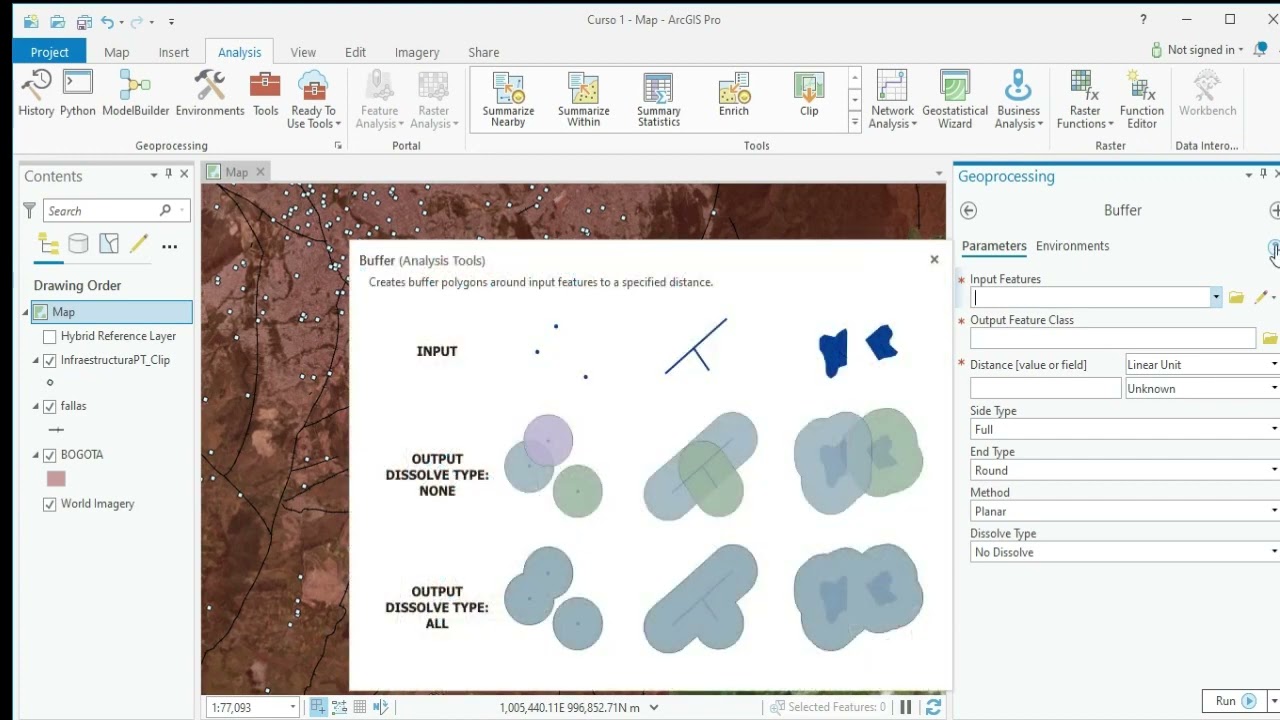Open the Python window
The width and height of the screenshot is (1280, 720).
(x=77, y=94)
